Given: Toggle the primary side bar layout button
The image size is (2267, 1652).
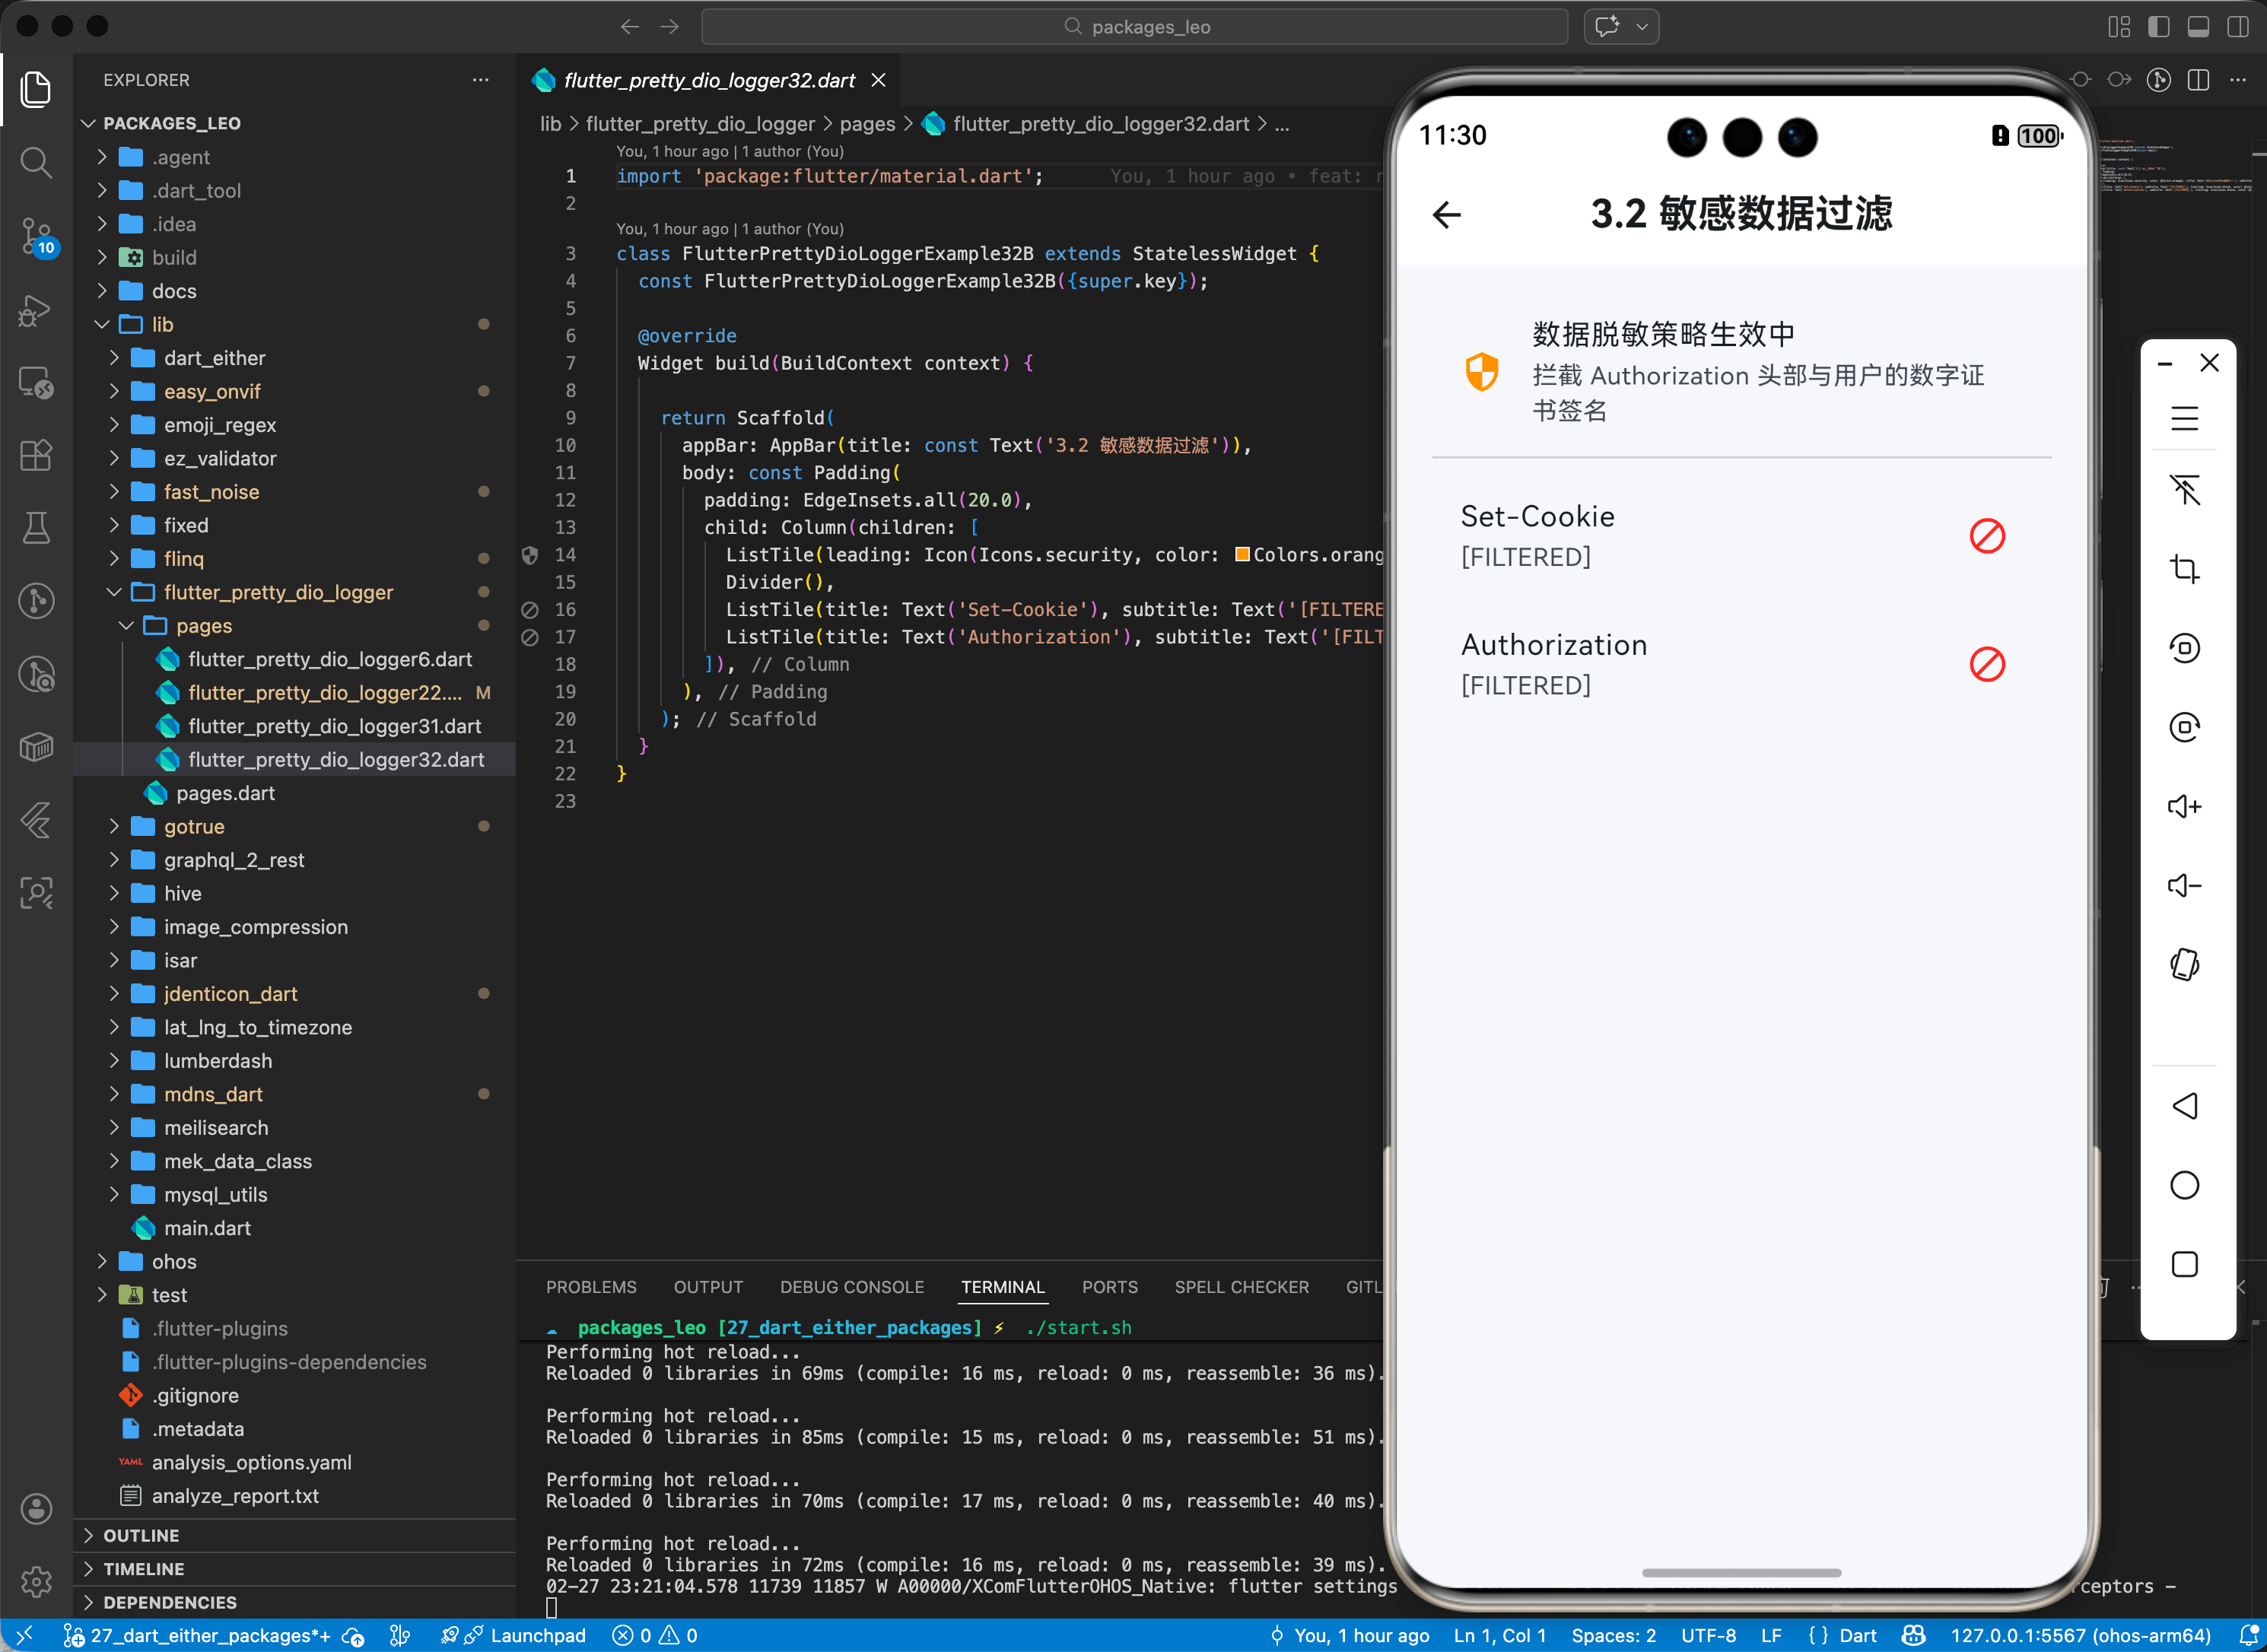Looking at the screenshot, I should point(2158,27).
